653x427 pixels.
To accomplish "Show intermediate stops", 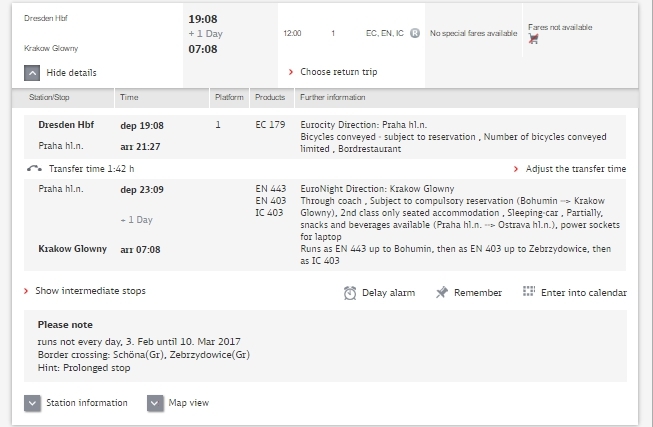I will (90, 291).
